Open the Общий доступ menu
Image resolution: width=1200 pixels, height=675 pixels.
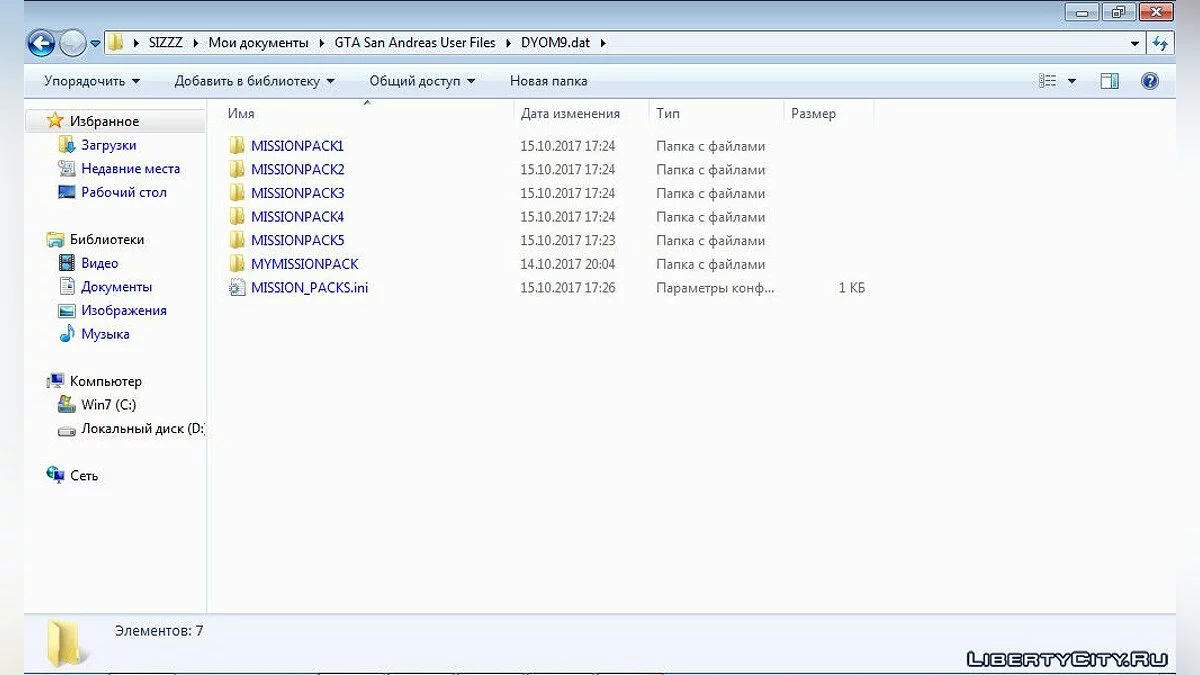point(422,81)
